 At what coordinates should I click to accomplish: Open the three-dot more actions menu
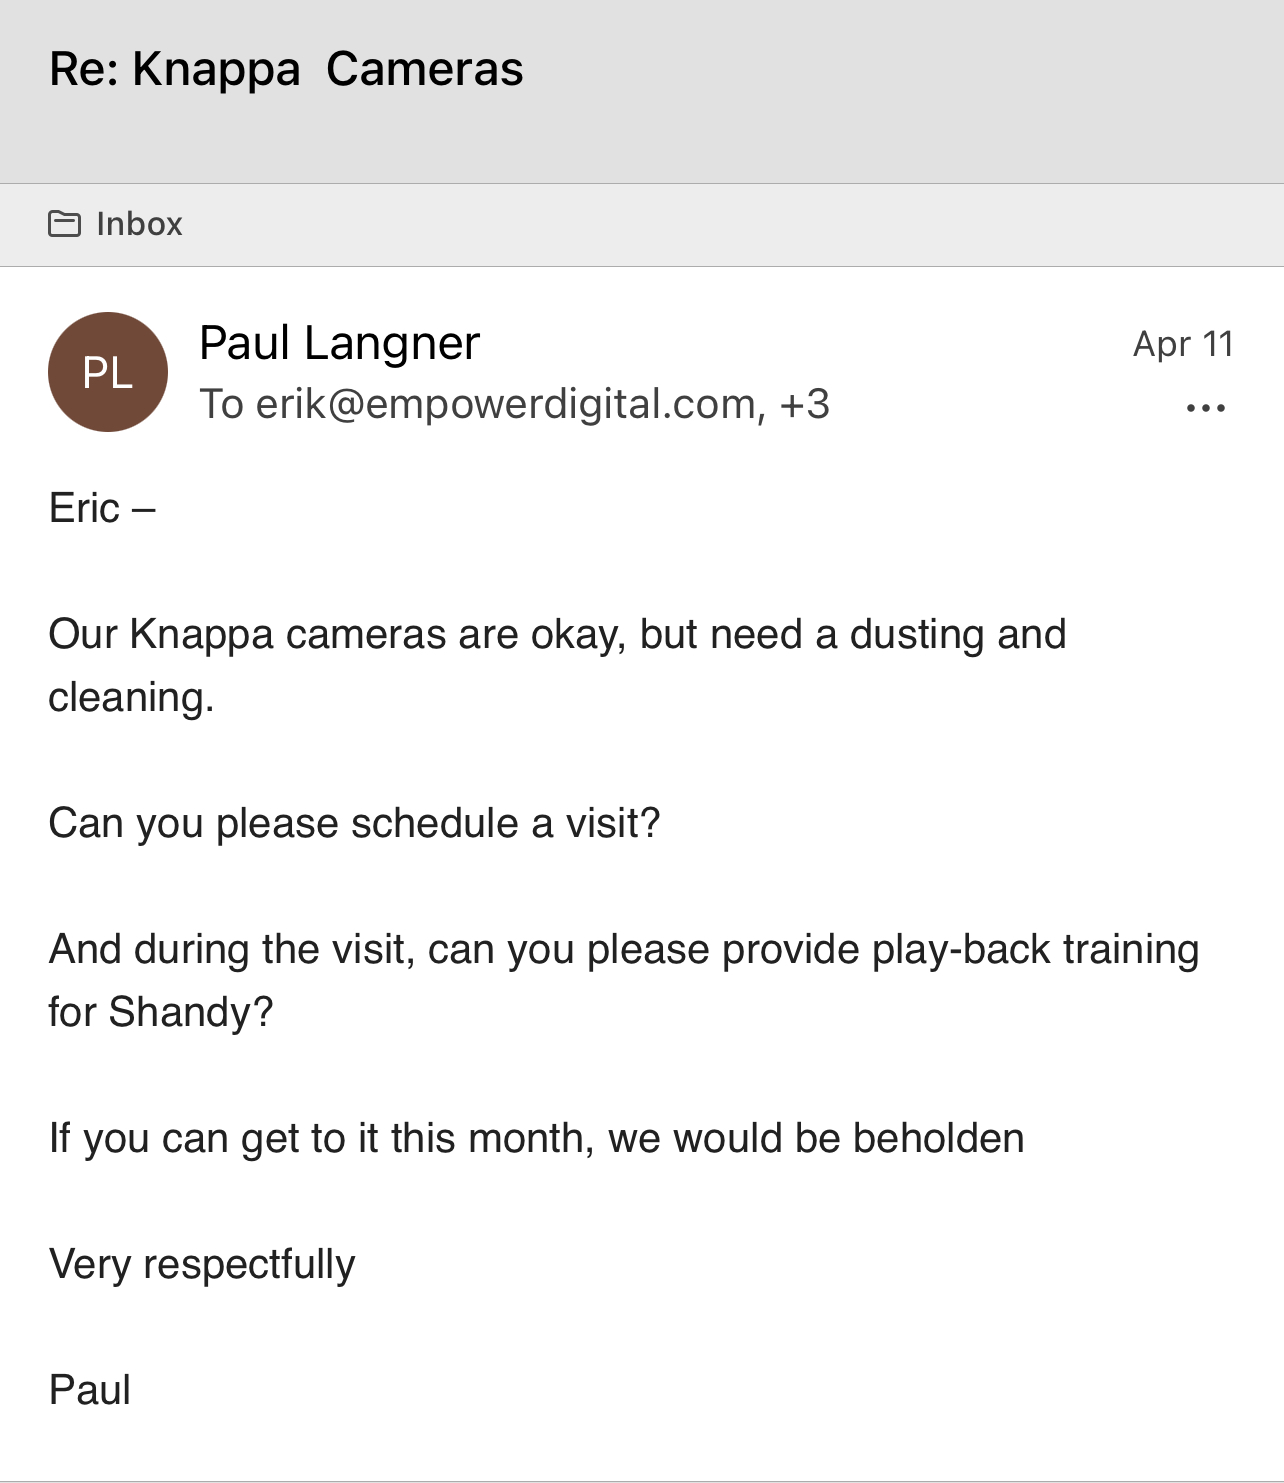(x=1205, y=408)
